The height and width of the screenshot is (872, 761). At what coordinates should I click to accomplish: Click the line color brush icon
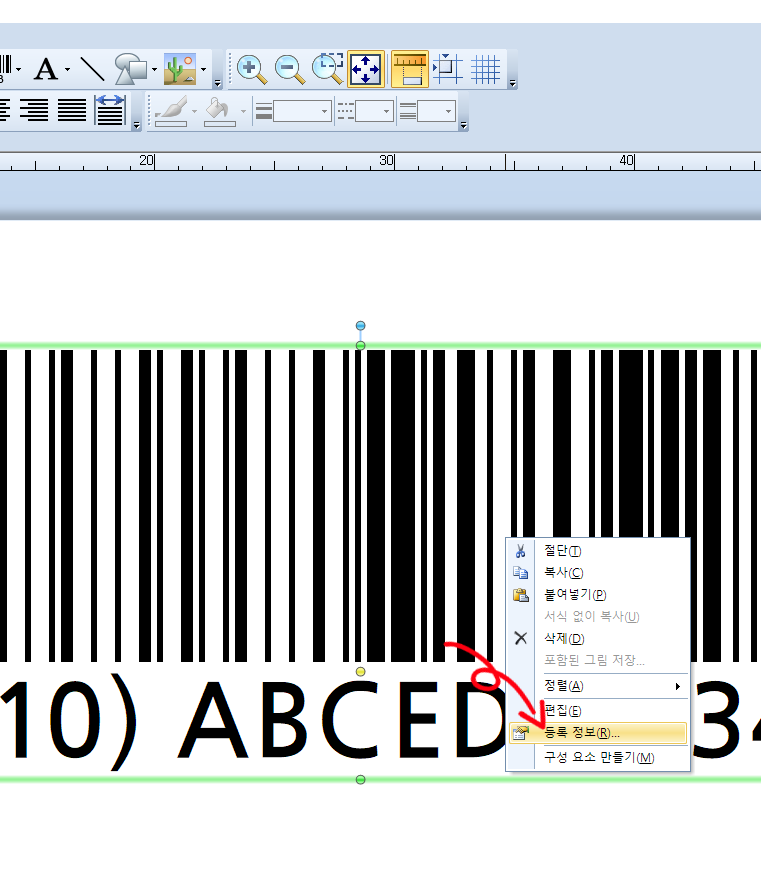click(x=172, y=107)
